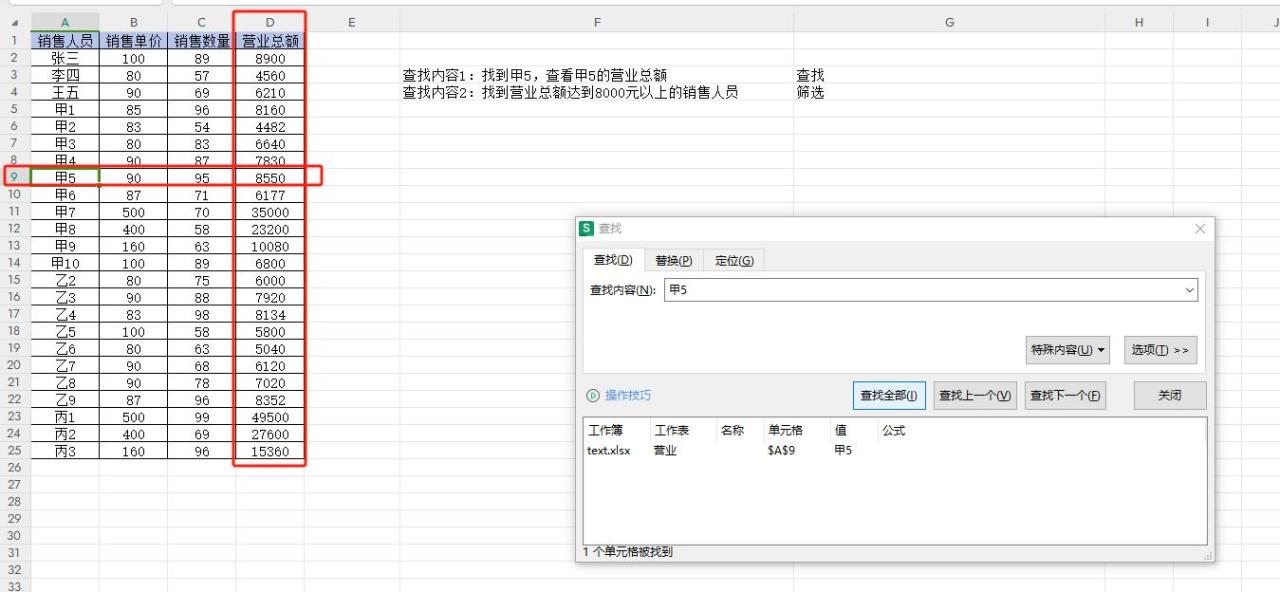Select the 35000 total cell
Viewport: 1280px width, 592px height.
tap(270, 212)
